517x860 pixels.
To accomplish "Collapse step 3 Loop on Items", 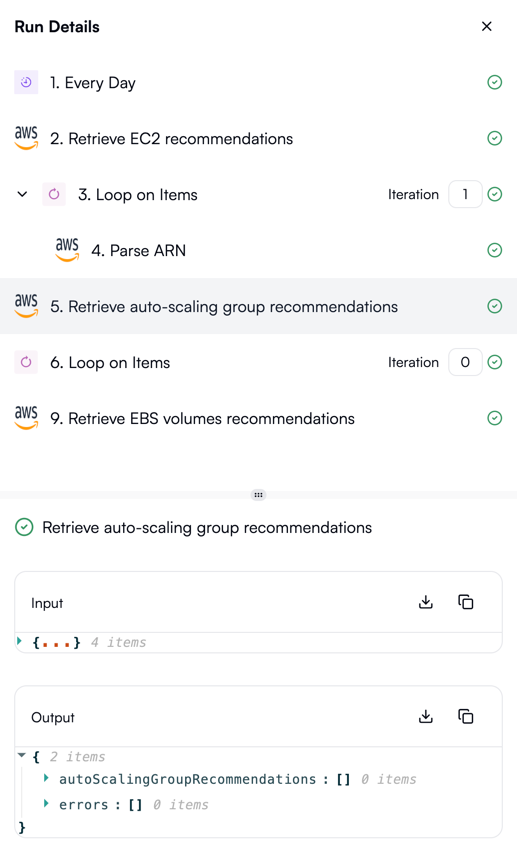I will point(22,194).
